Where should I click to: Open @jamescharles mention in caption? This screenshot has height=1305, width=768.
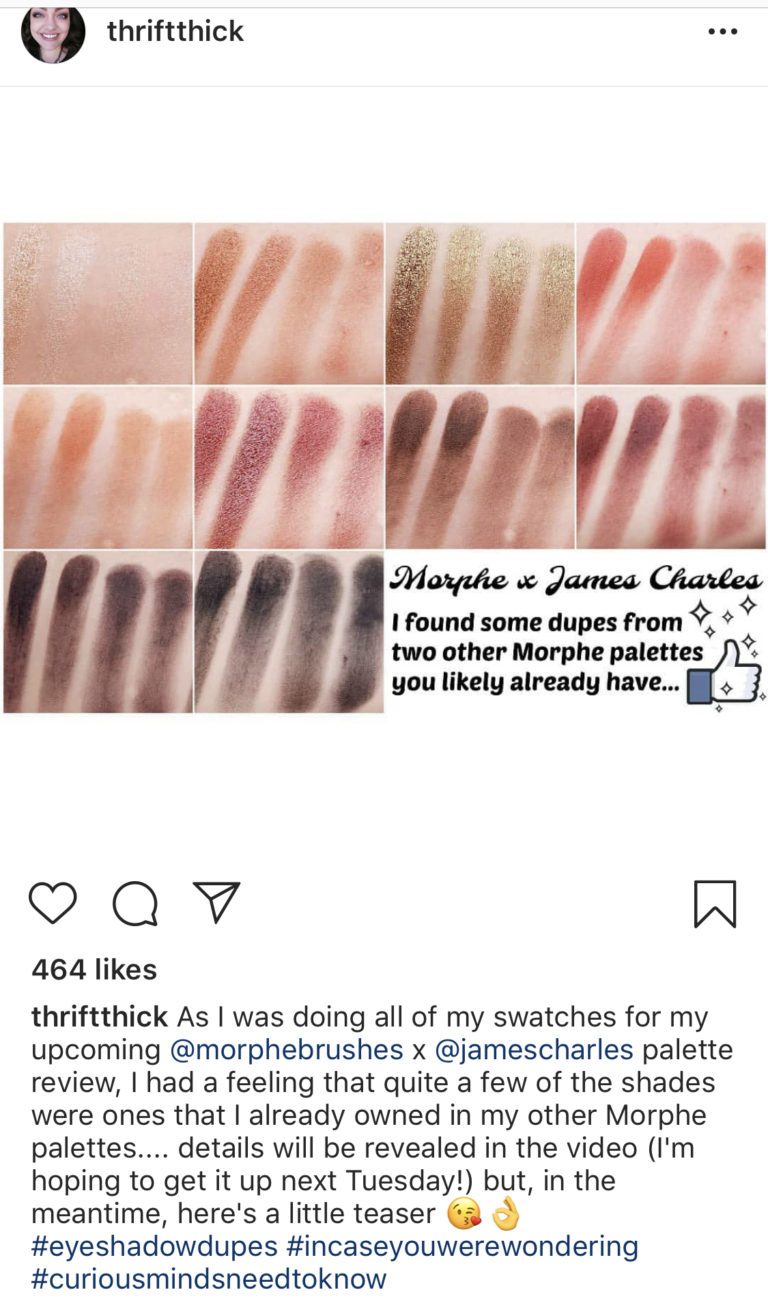click(533, 1050)
